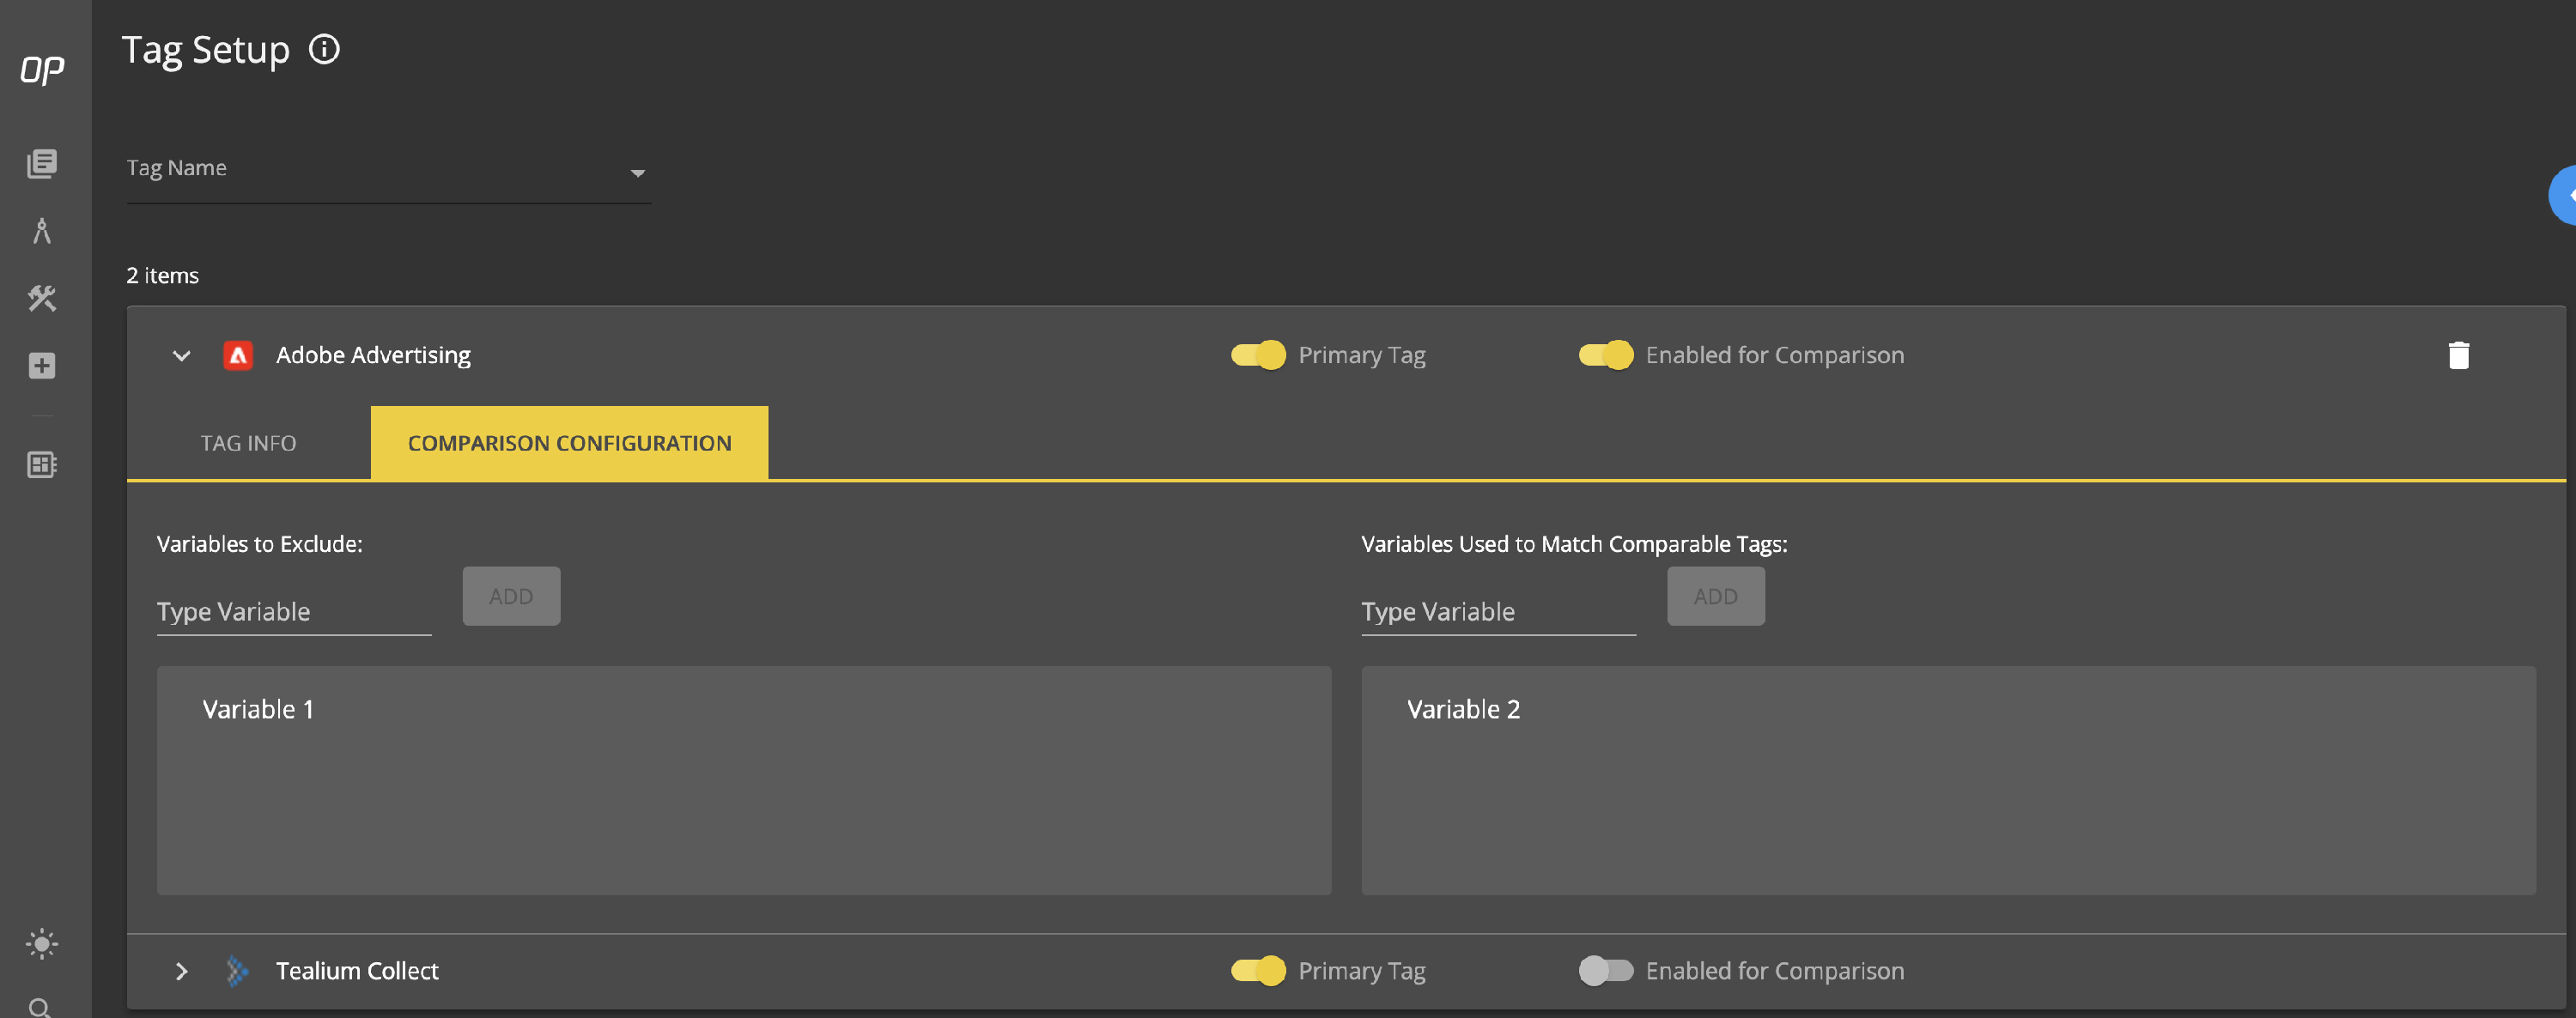Image resolution: width=2576 pixels, height=1018 pixels.
Task: Toggle Primary Tag for Adobe Advertising
Action: click(1258, 355)
